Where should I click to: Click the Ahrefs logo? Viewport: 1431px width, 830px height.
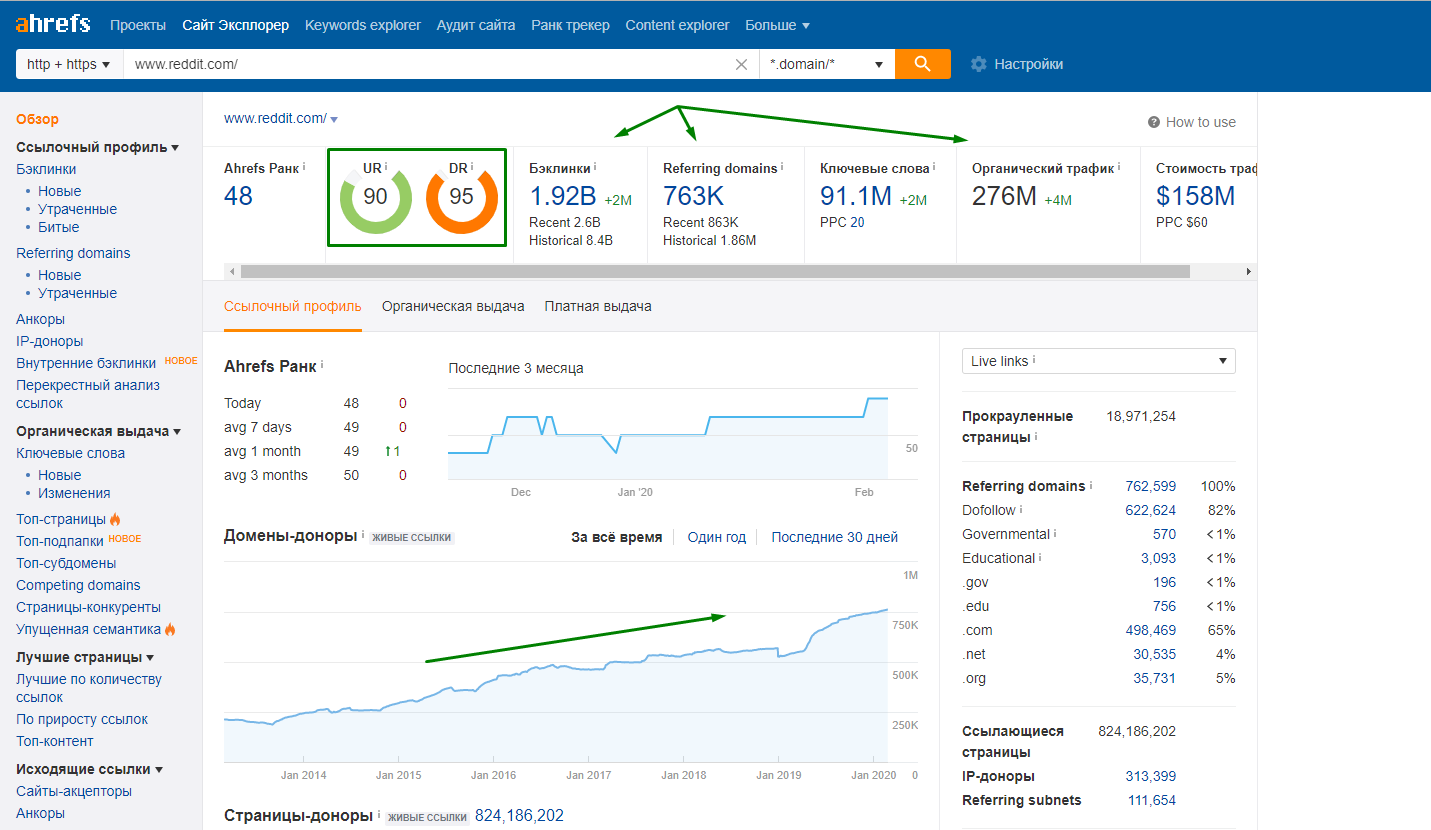coord(52,24)
